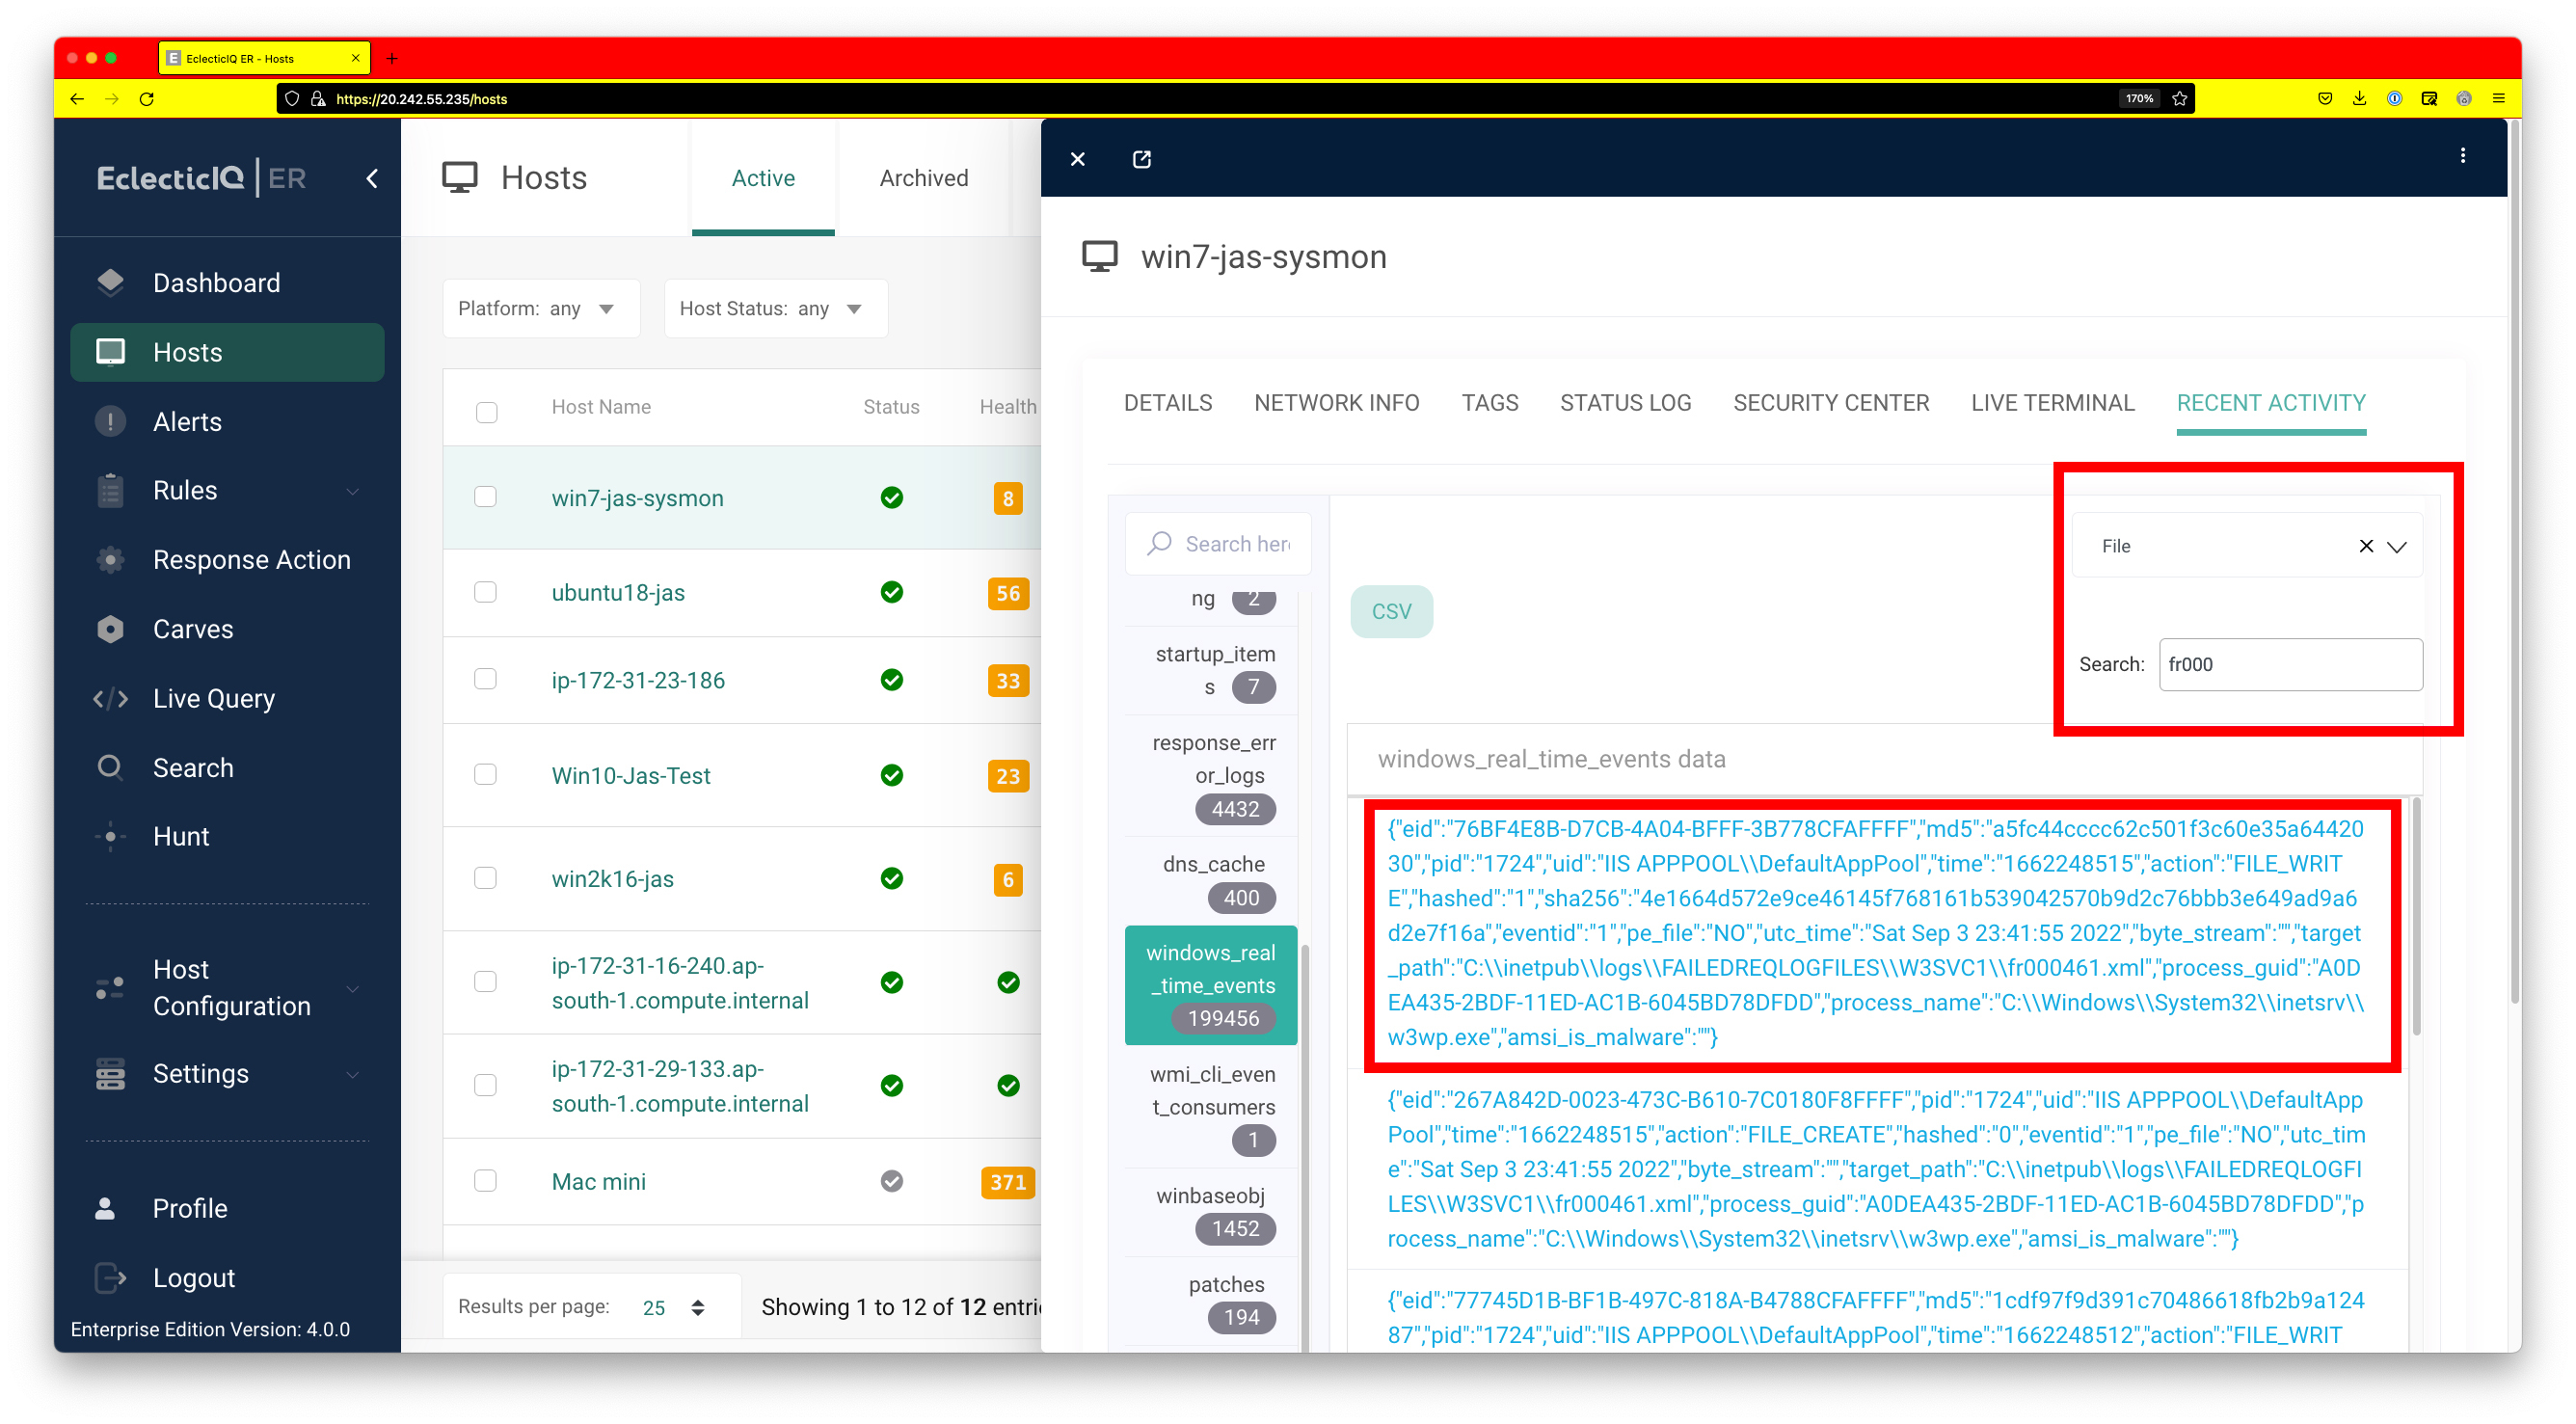Focus the query list Search here field

click(1217, 544)
